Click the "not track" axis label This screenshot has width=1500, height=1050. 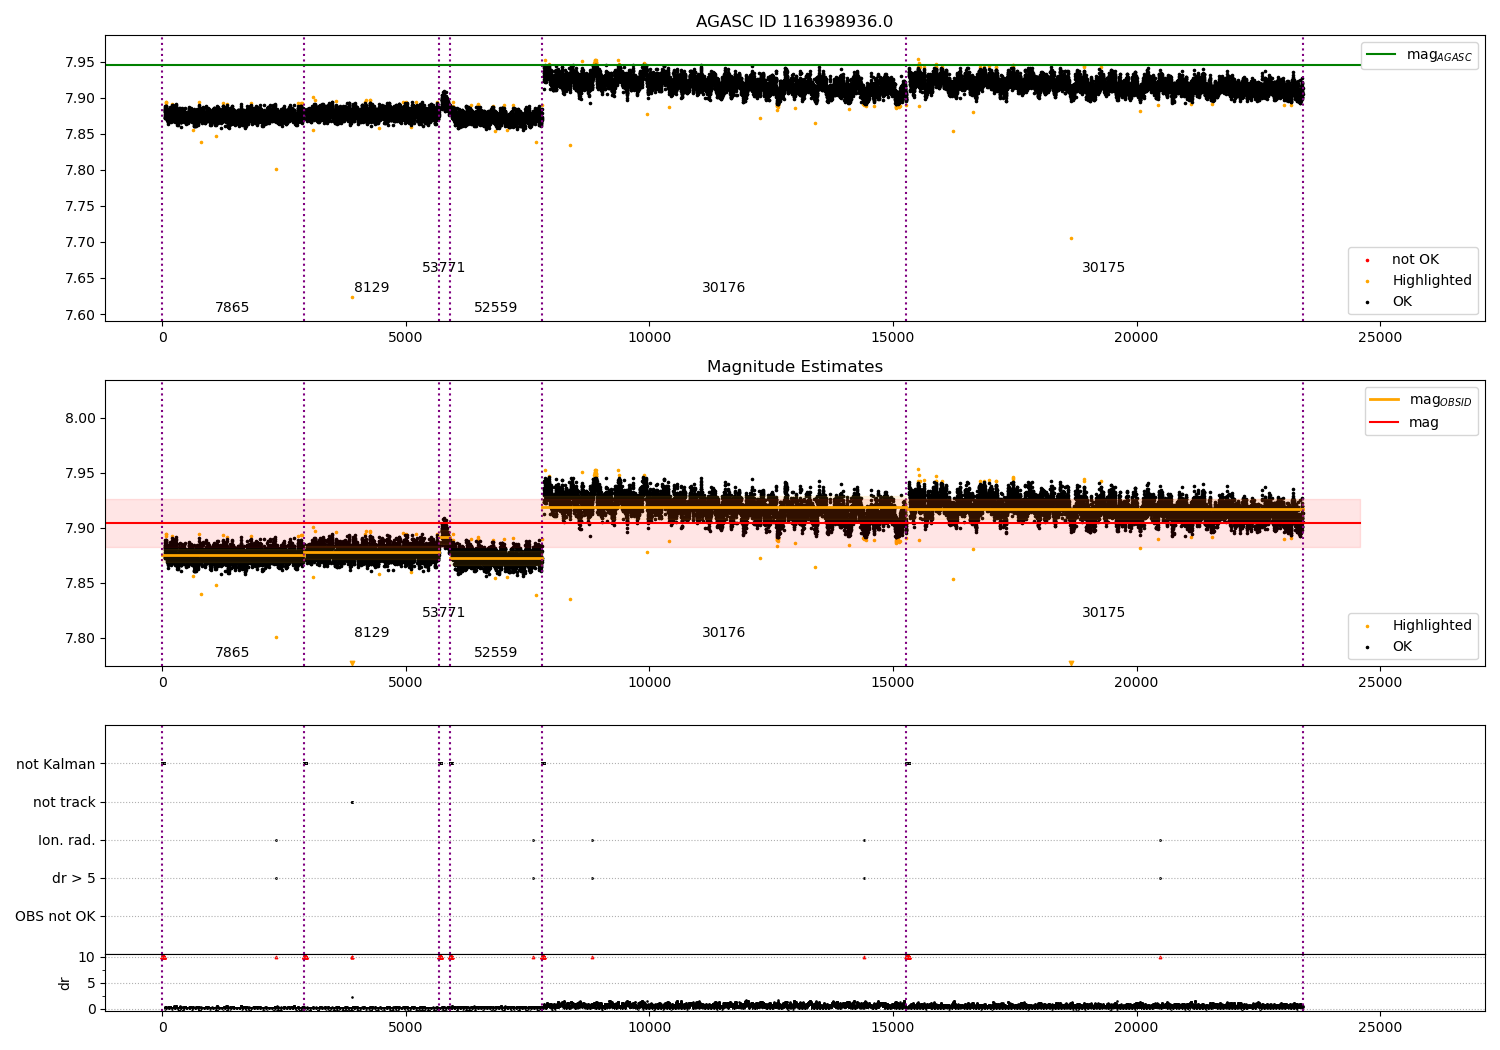click(x=64, y=802)
